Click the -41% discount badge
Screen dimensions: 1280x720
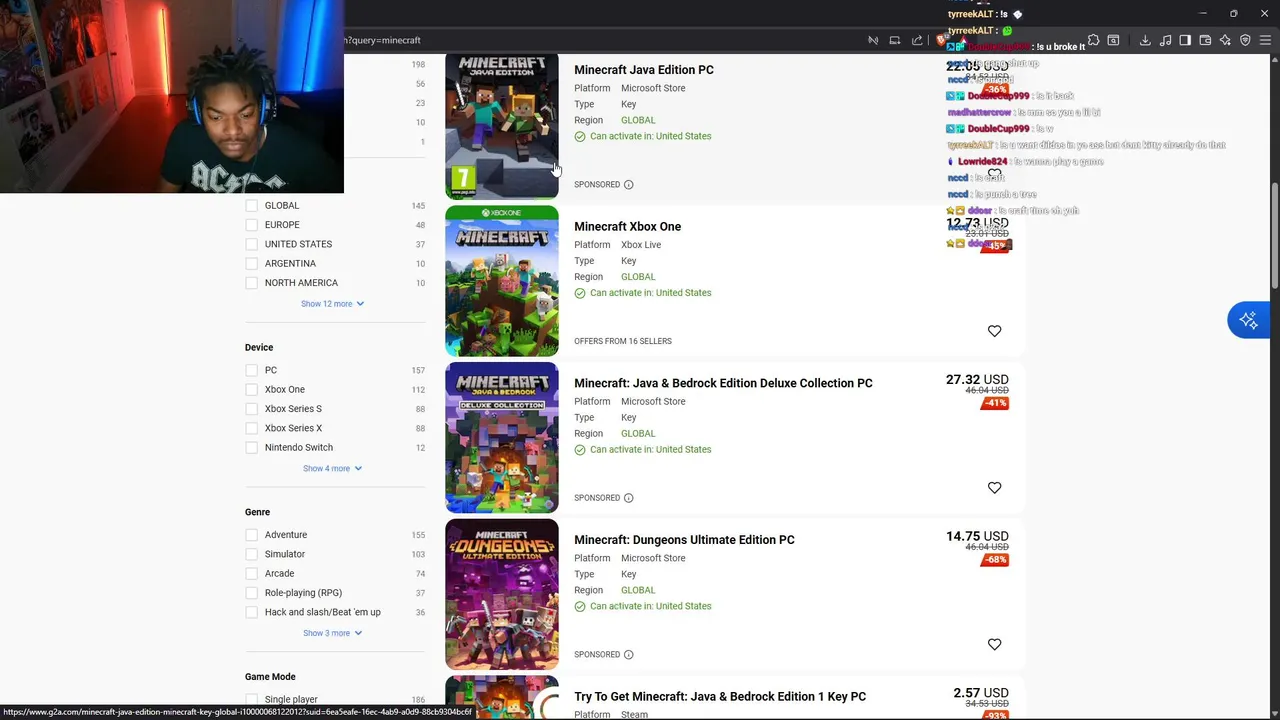[x=994, y=404]
